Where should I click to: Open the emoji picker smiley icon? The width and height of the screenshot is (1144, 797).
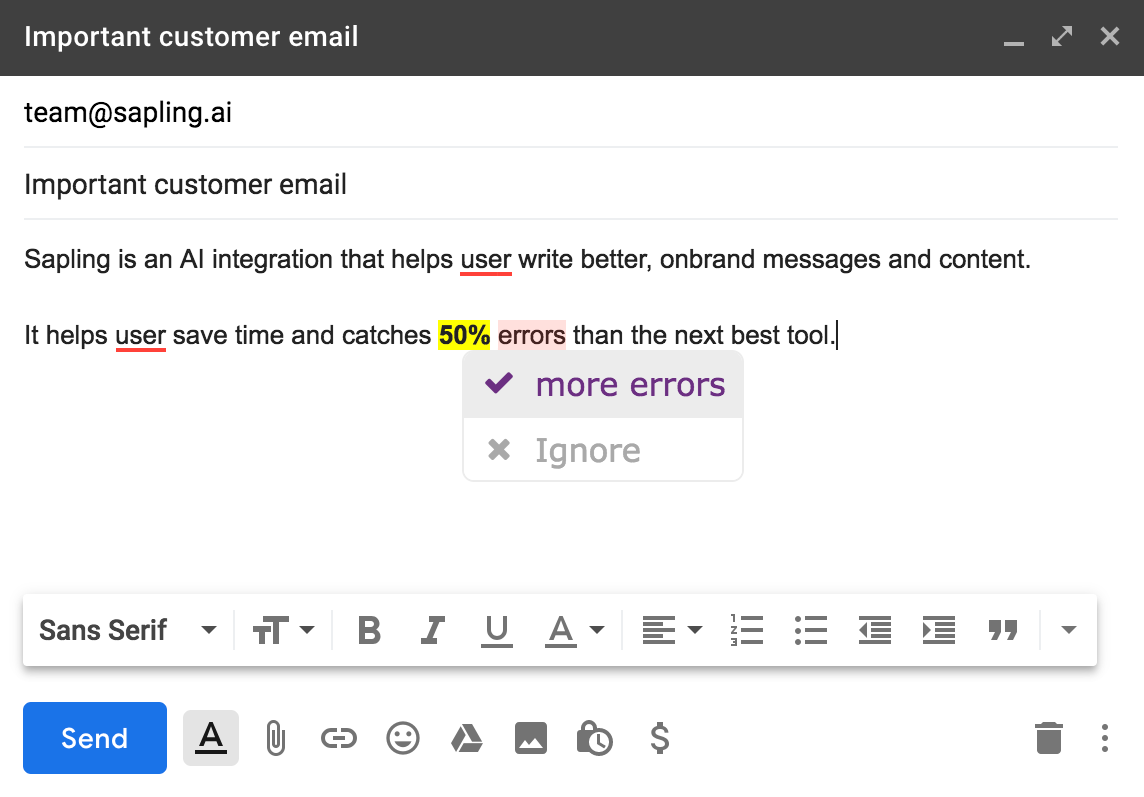click(x=403, y=738)
